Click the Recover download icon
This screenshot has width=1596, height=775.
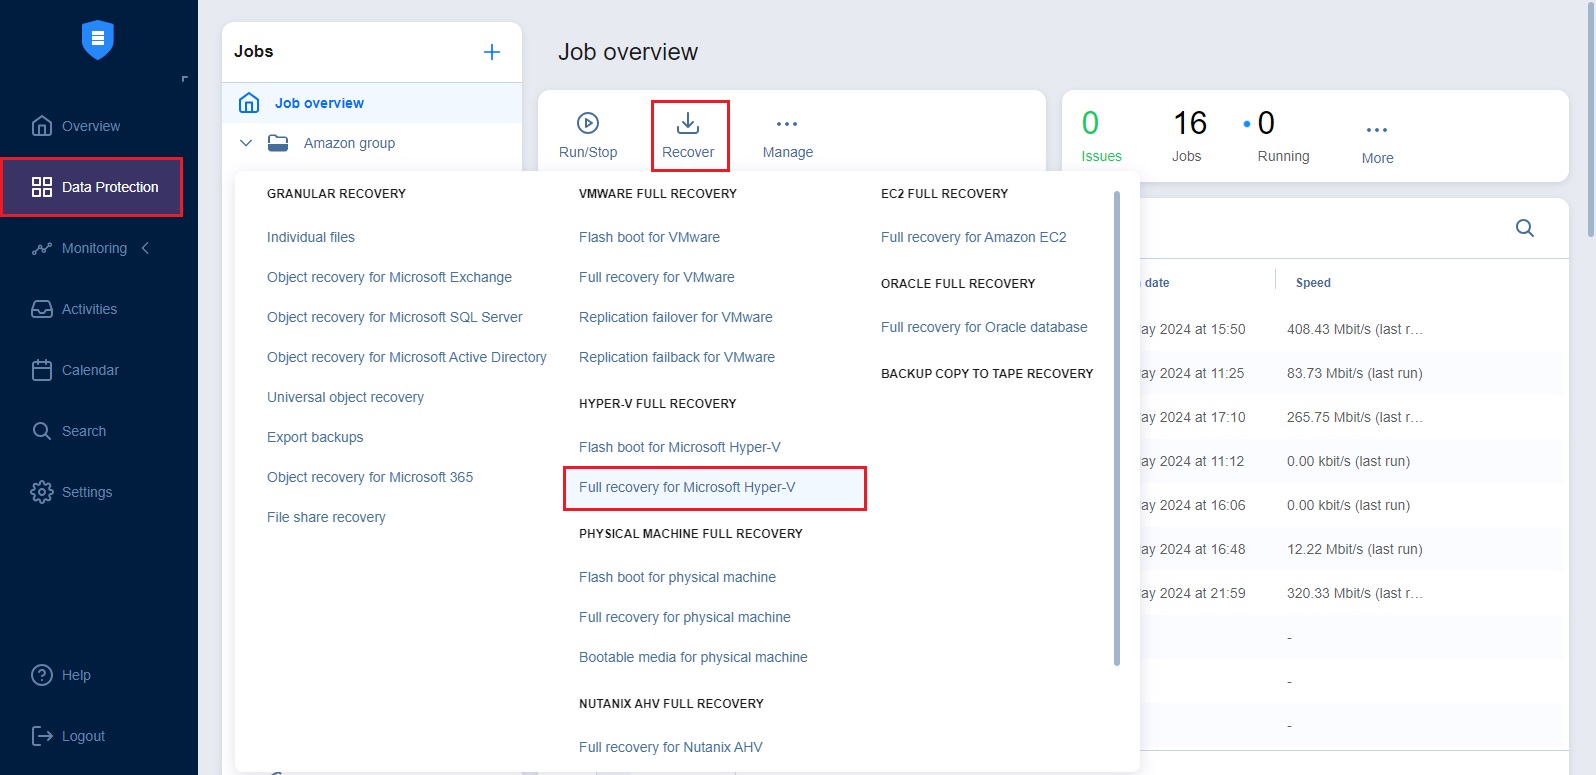[x=688, y=123]
